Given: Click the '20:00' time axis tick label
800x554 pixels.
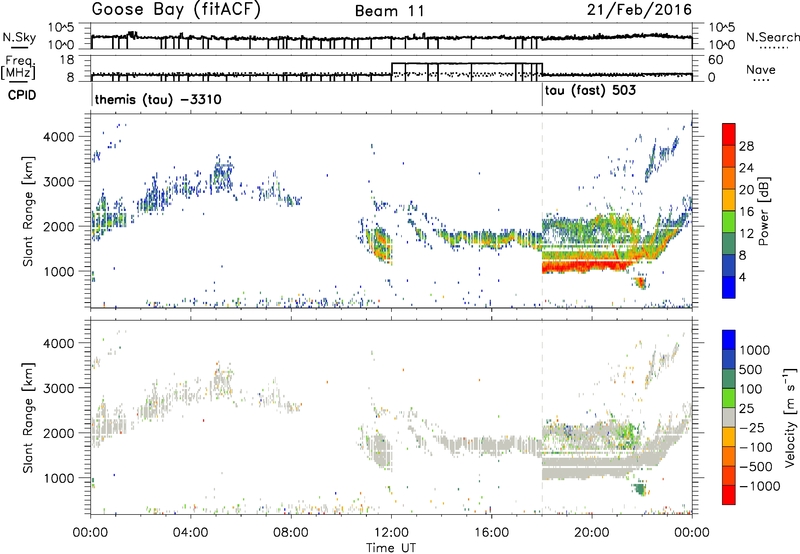Looking at the screenshot, I should (592, 533).
